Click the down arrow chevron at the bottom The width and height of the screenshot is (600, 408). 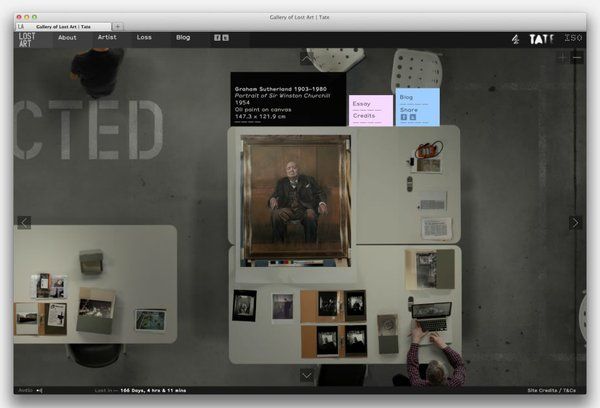[307, 375]
